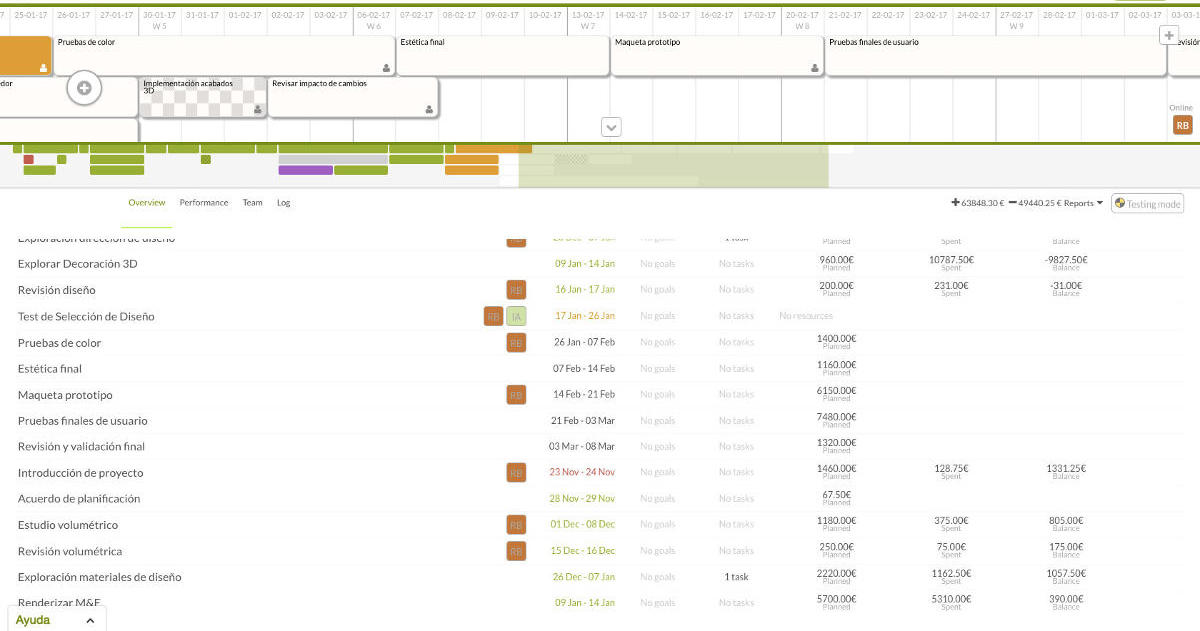Select the Pruebas finales de usuario timeline card

[996, 55]
